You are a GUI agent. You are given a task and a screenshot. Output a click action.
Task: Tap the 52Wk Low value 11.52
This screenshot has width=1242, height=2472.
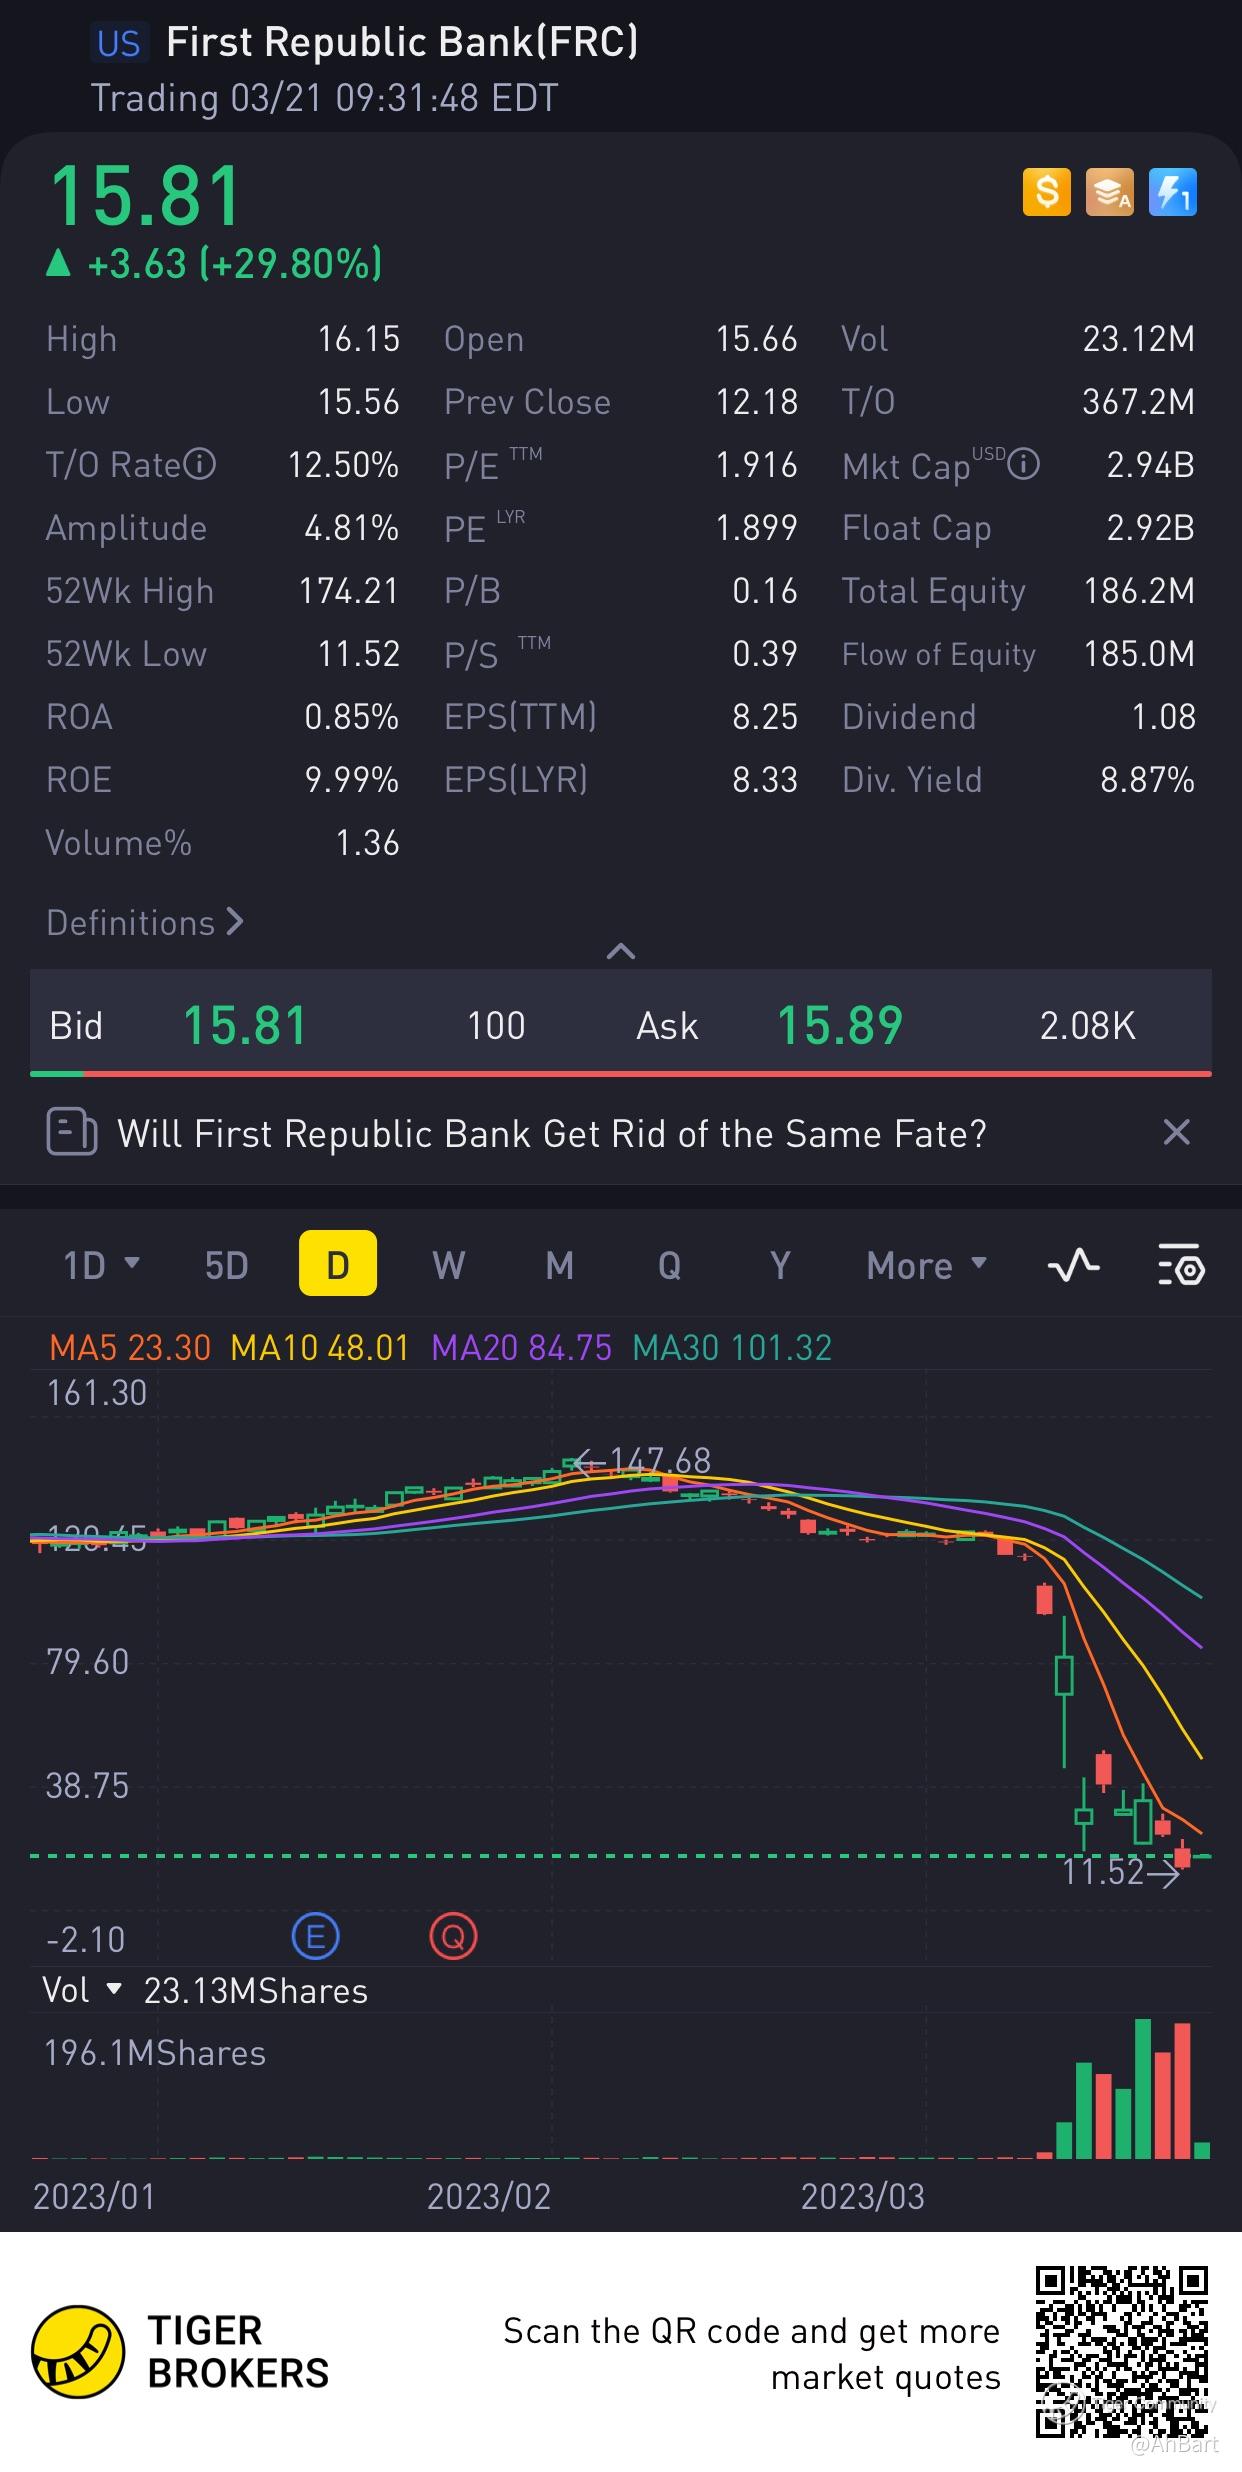(x=358, y=654)
